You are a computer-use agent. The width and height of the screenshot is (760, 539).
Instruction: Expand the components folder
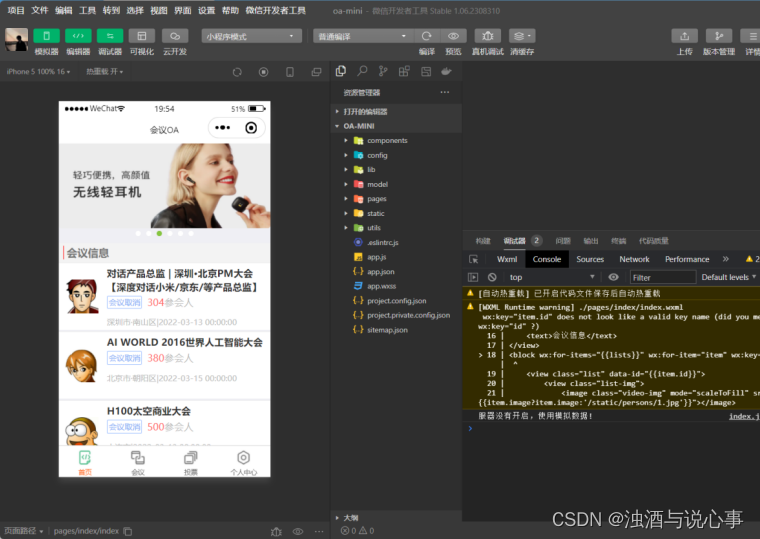pyautogui.click(x=396, y=141)
